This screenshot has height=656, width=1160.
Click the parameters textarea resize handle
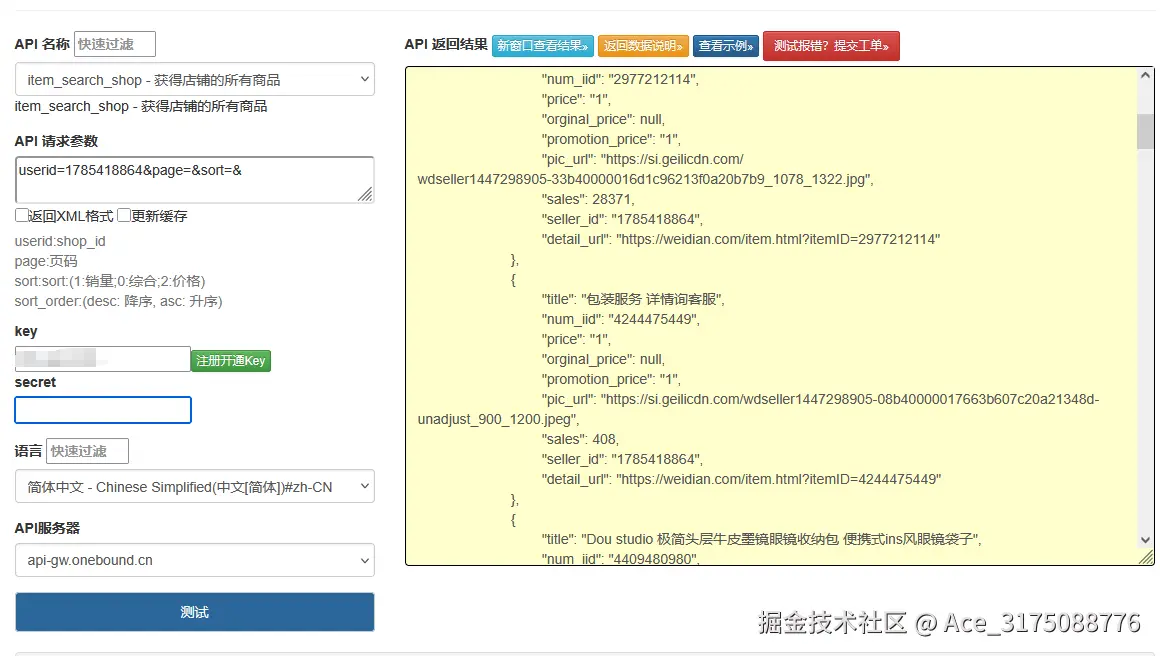coord(365,195)
